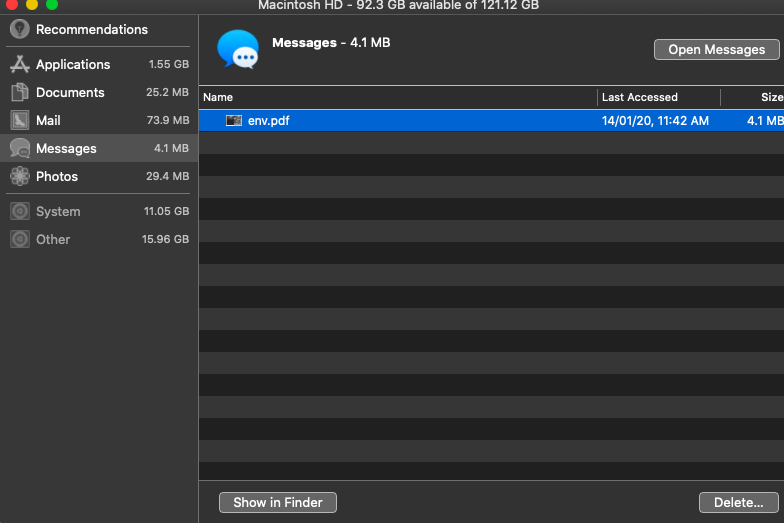Viewport: 784px width, 523px height.
Task: Click the 15.96 GB Other size
Action: [x=166, y=239]
